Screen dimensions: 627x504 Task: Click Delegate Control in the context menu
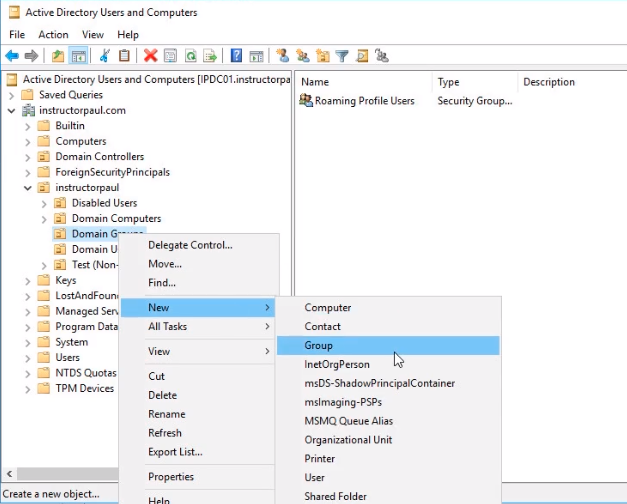190,245
